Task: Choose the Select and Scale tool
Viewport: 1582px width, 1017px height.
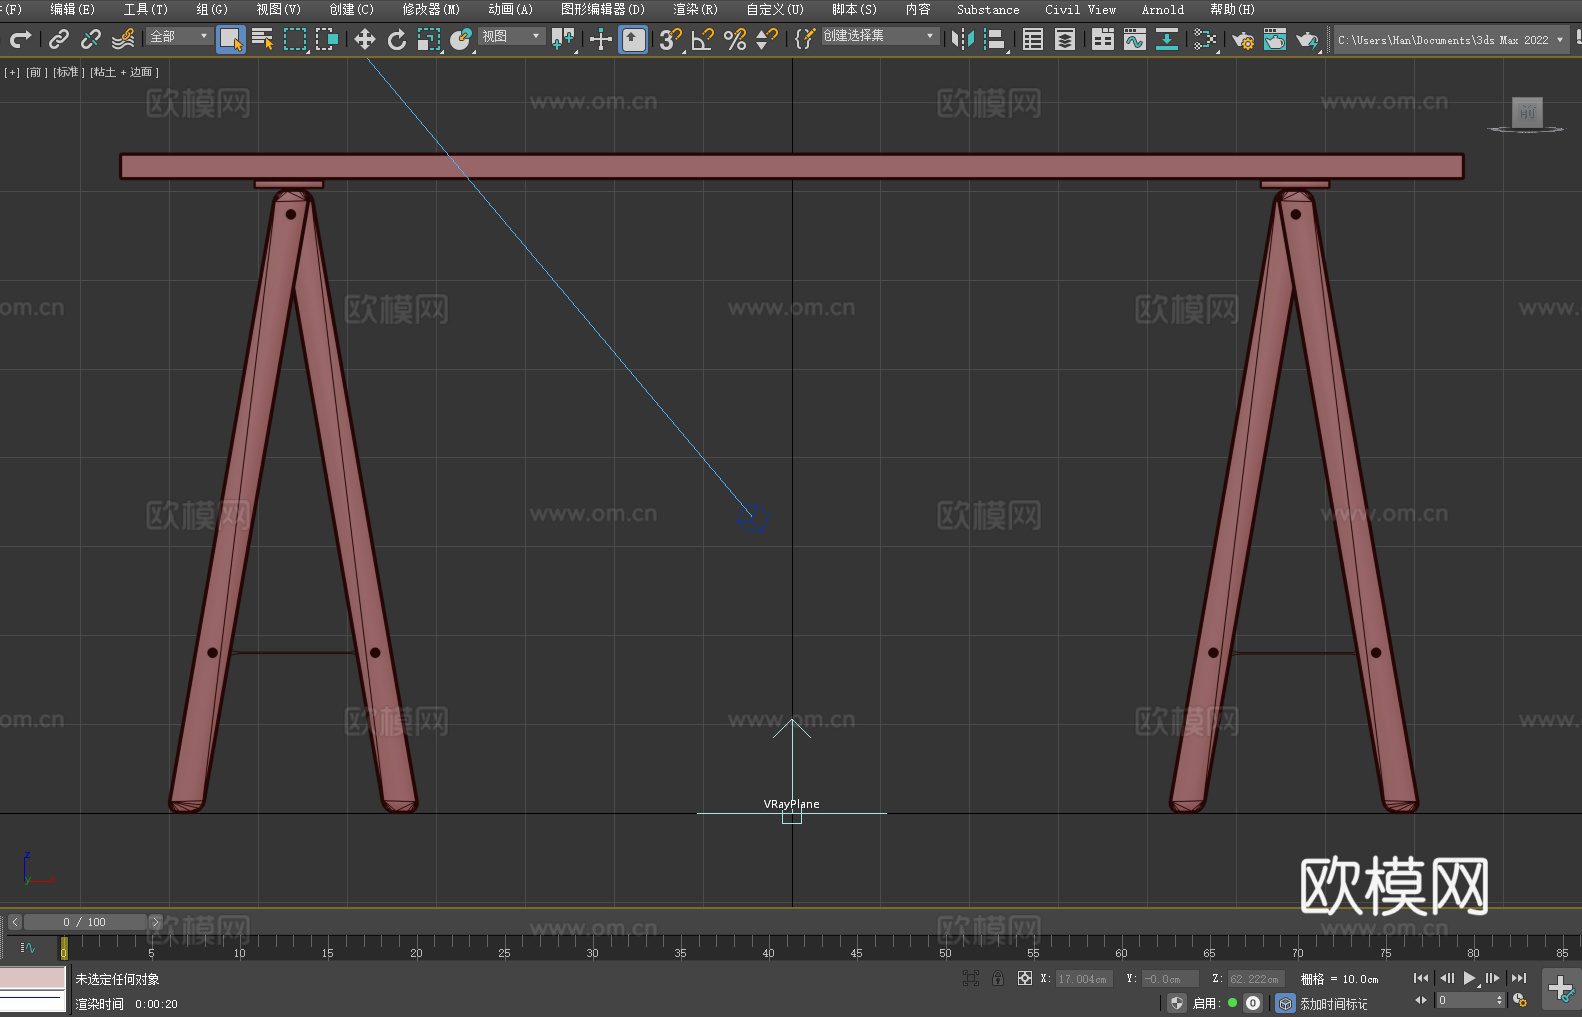Action: (x=429, y=39)
